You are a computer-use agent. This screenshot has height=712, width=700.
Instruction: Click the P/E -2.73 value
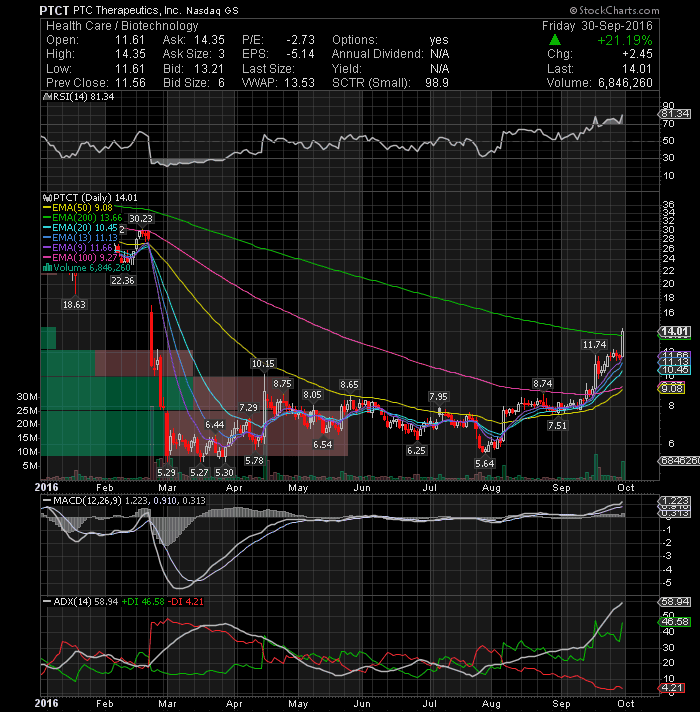300,40
